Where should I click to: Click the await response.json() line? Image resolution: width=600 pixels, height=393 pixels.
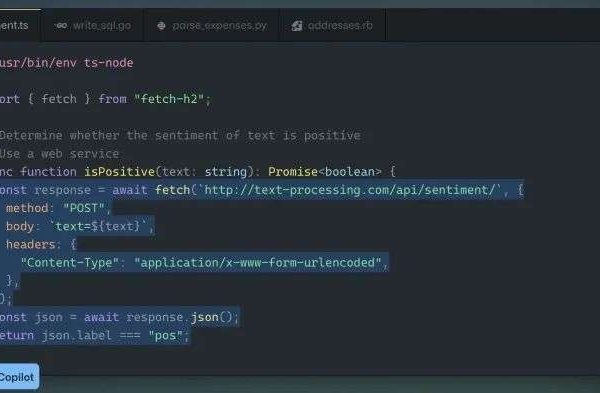tap(119, 317)
